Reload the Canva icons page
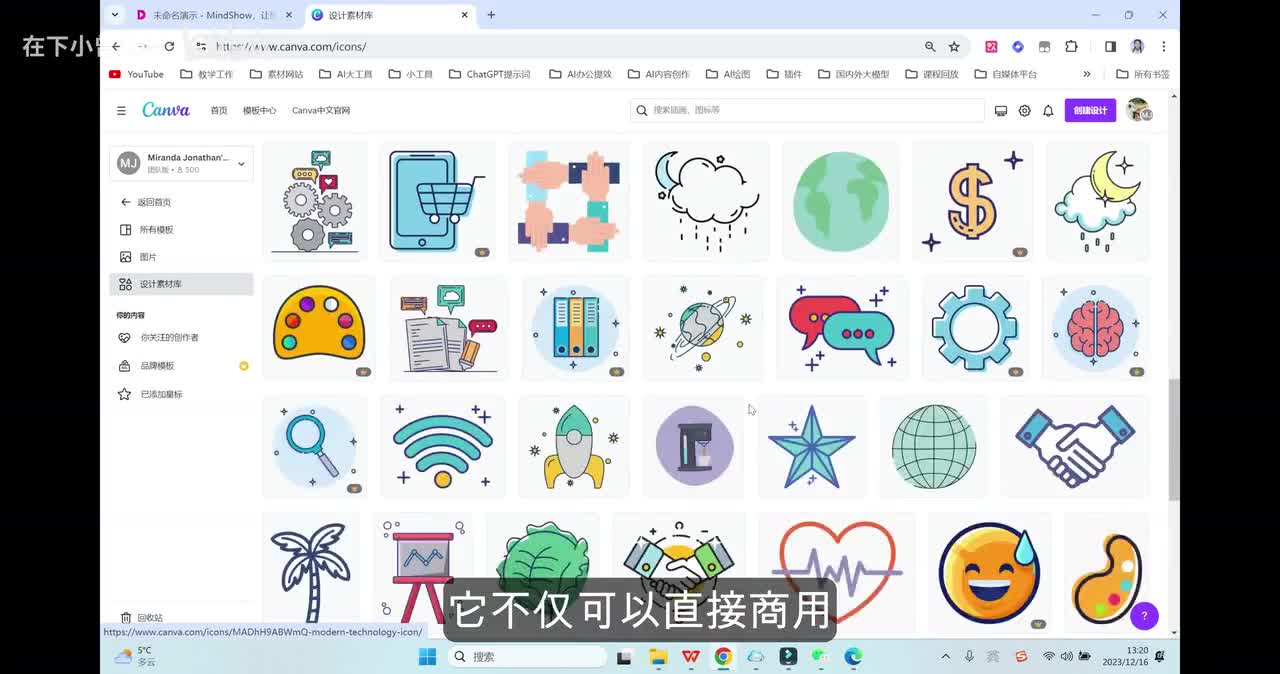 point(169,47)
